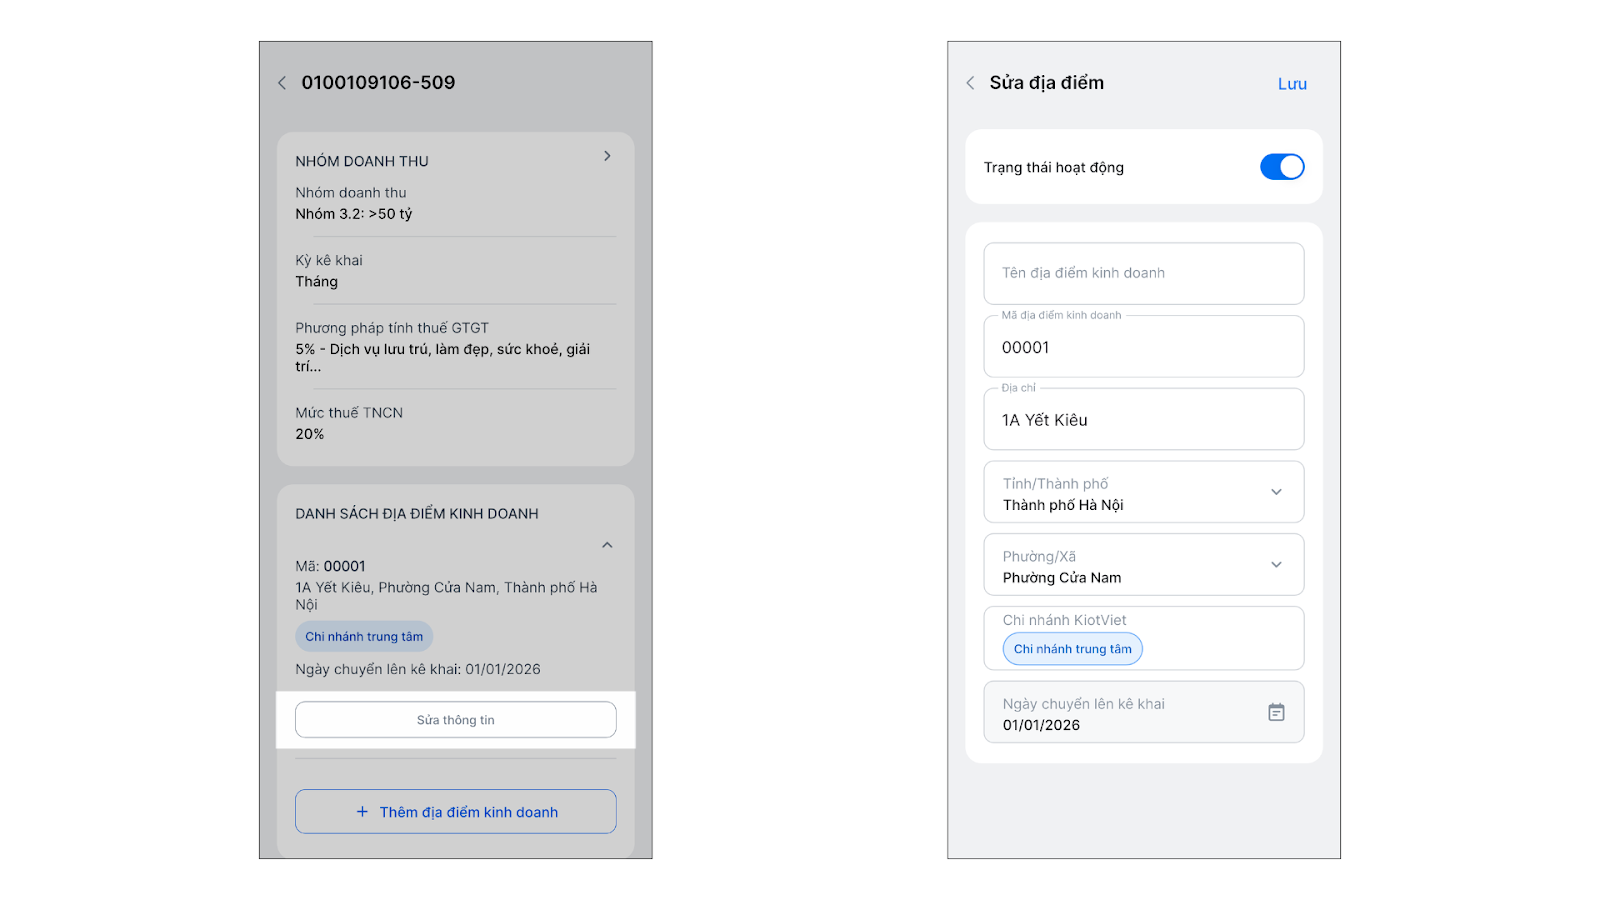Screen dimensions: 1600x900
Task: Collapse the business location 00001 details
Action: (607, 545)
